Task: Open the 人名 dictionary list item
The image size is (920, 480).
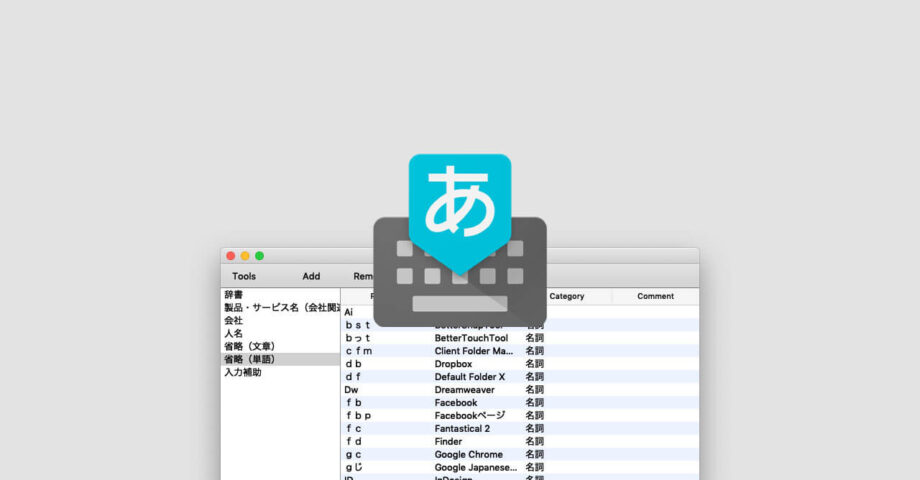Action: [233, 334]
